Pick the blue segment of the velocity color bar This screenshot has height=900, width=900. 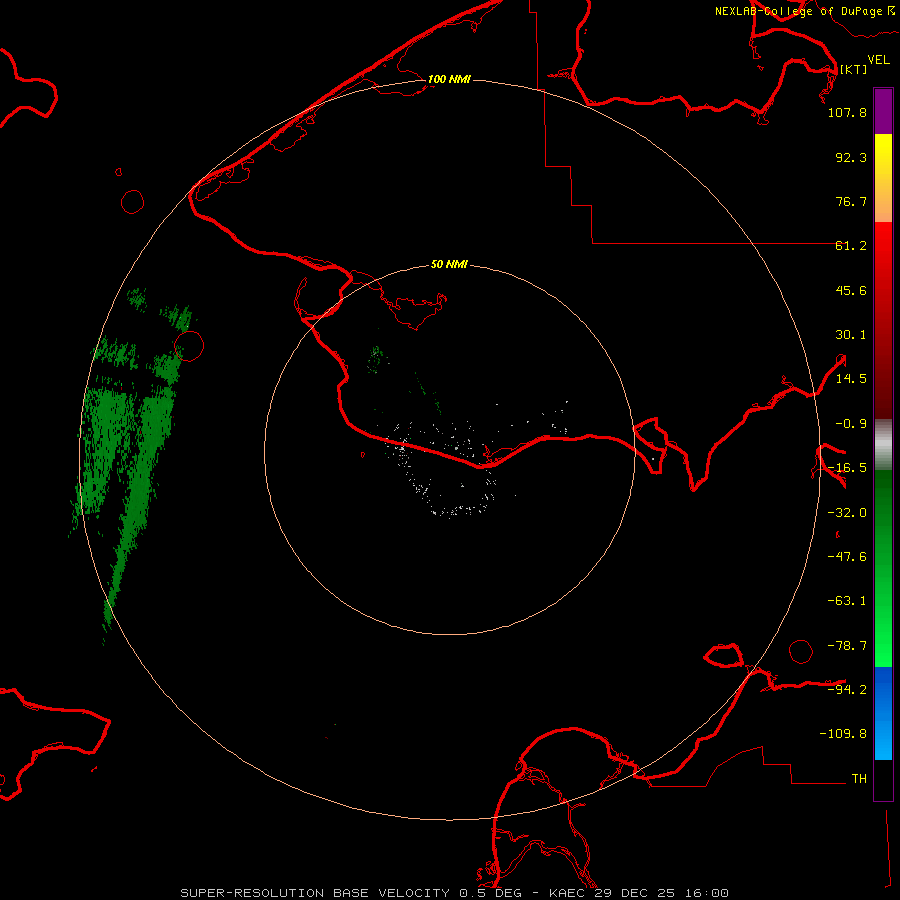point(883,713)
